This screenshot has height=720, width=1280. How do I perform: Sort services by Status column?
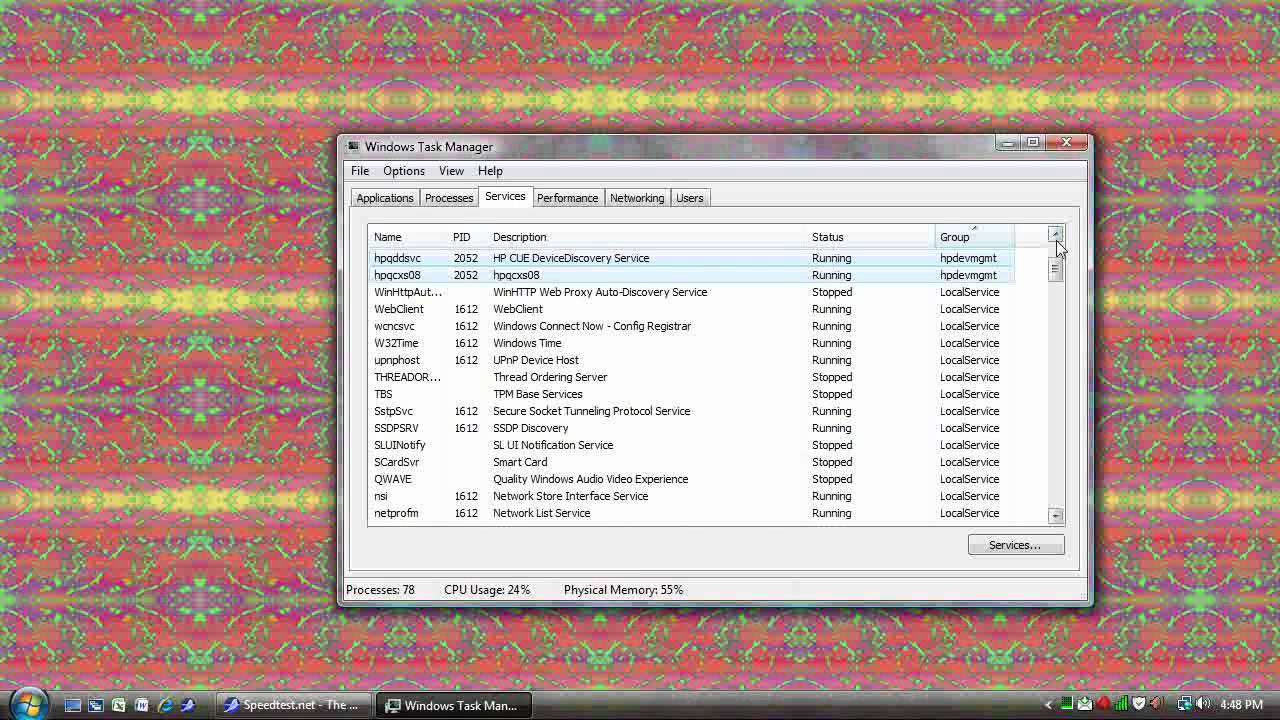[870, 237]
